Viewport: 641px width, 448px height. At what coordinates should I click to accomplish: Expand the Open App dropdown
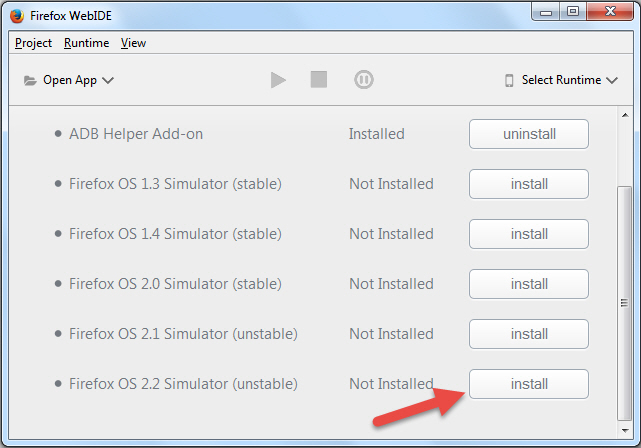click(69, 80)
